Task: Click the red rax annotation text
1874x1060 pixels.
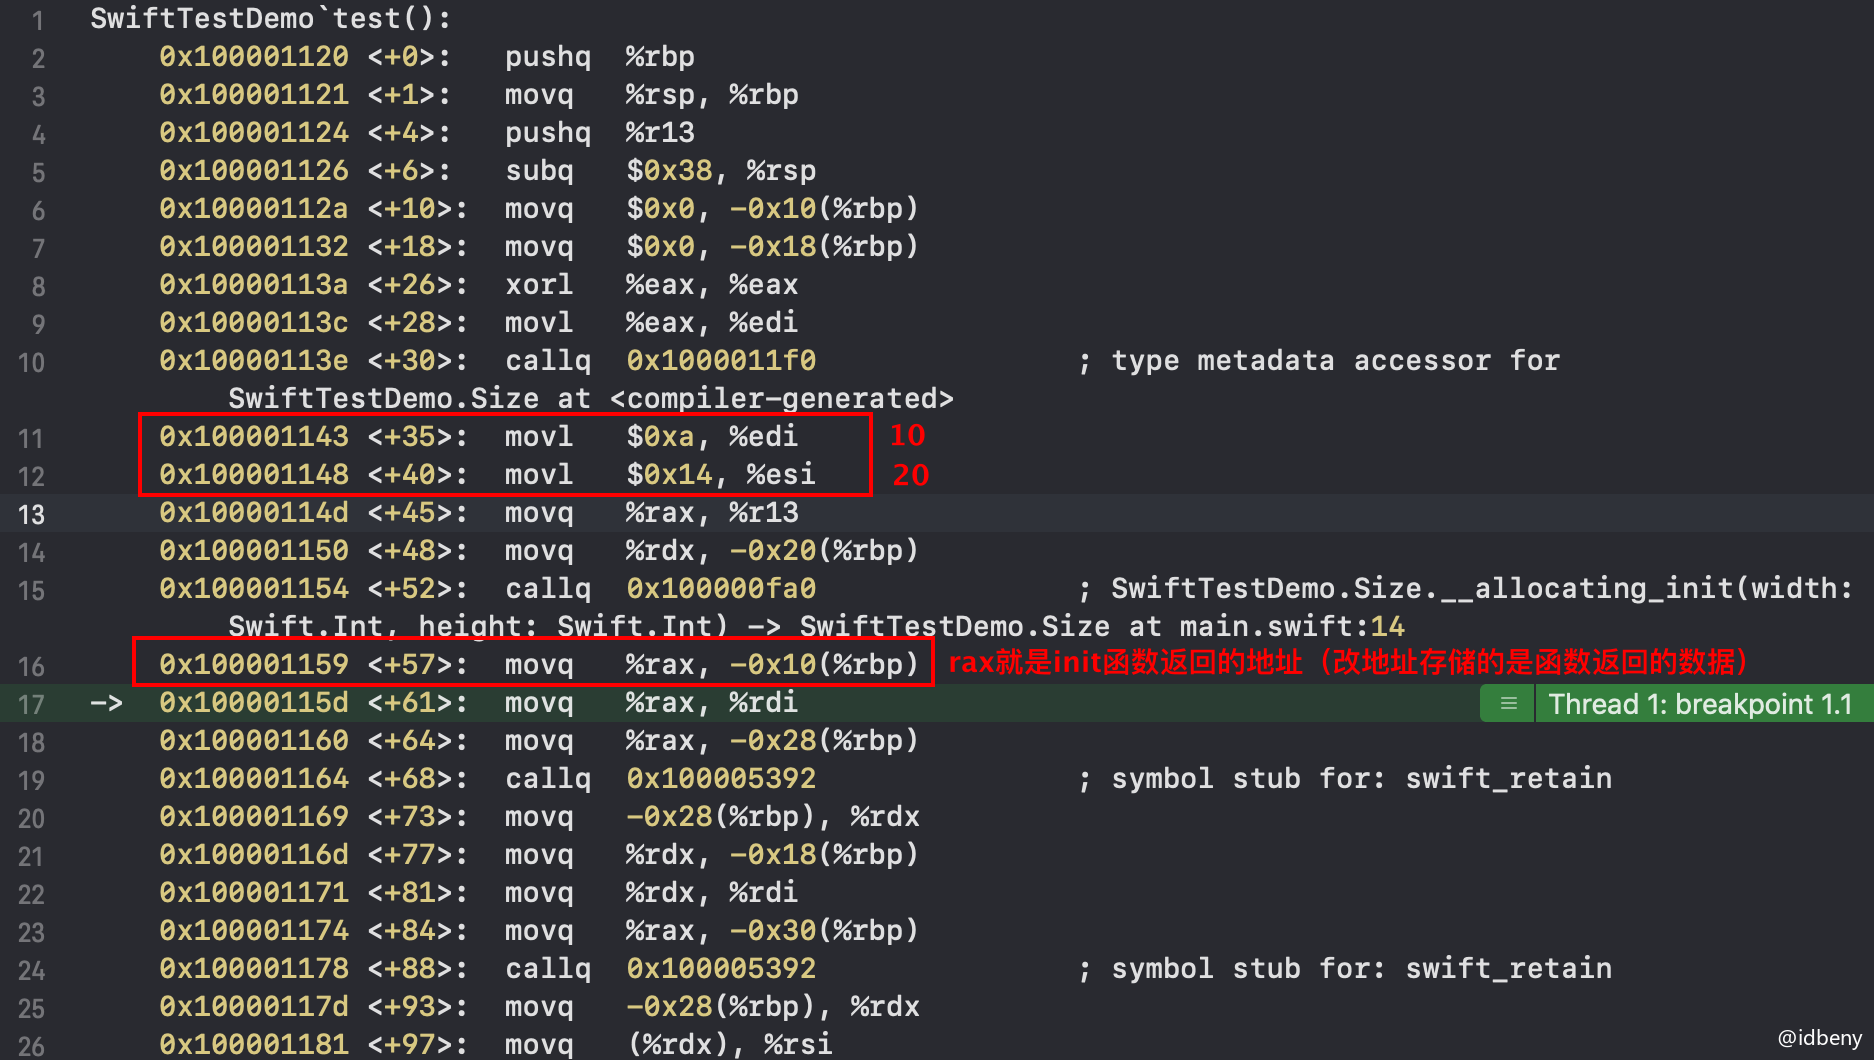Action: 1347,663
